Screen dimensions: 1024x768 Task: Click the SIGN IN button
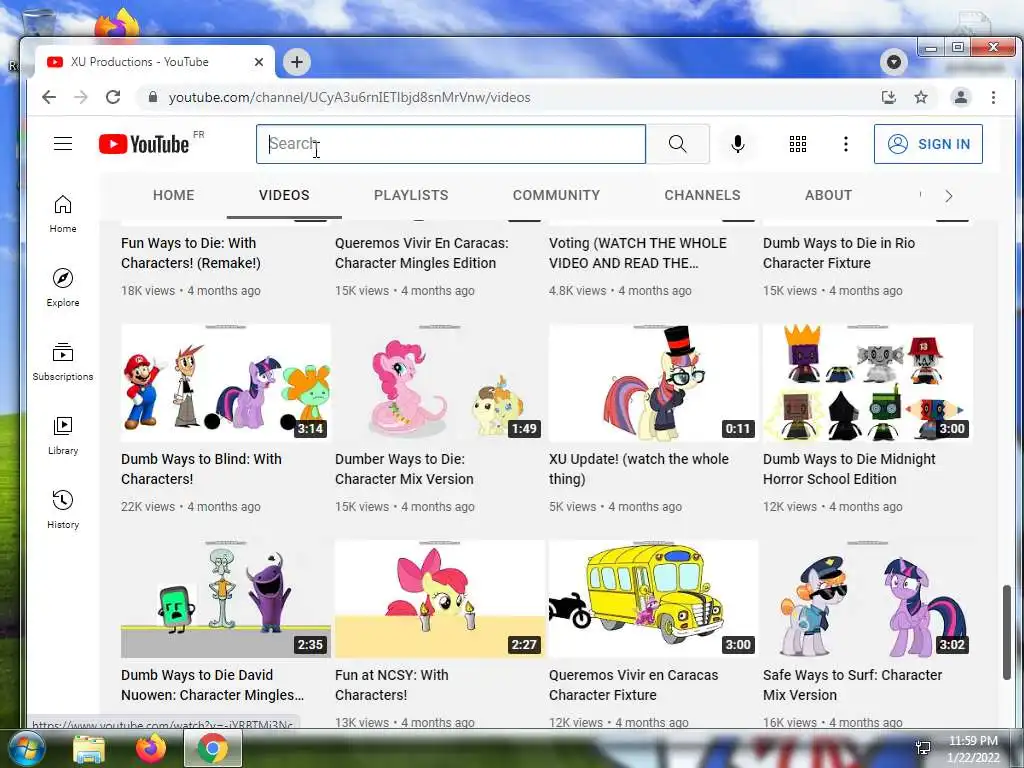tap(928, 144)
